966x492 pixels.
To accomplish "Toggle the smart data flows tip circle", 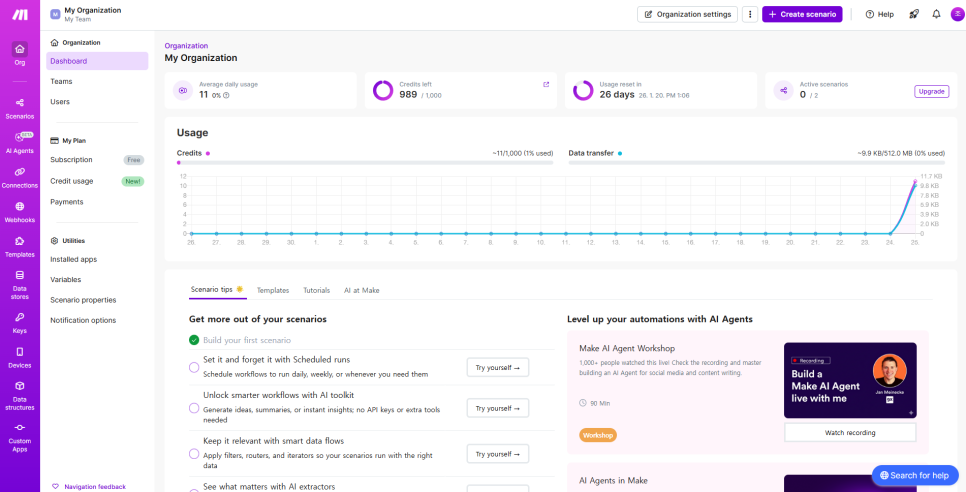I will (194, 454).
